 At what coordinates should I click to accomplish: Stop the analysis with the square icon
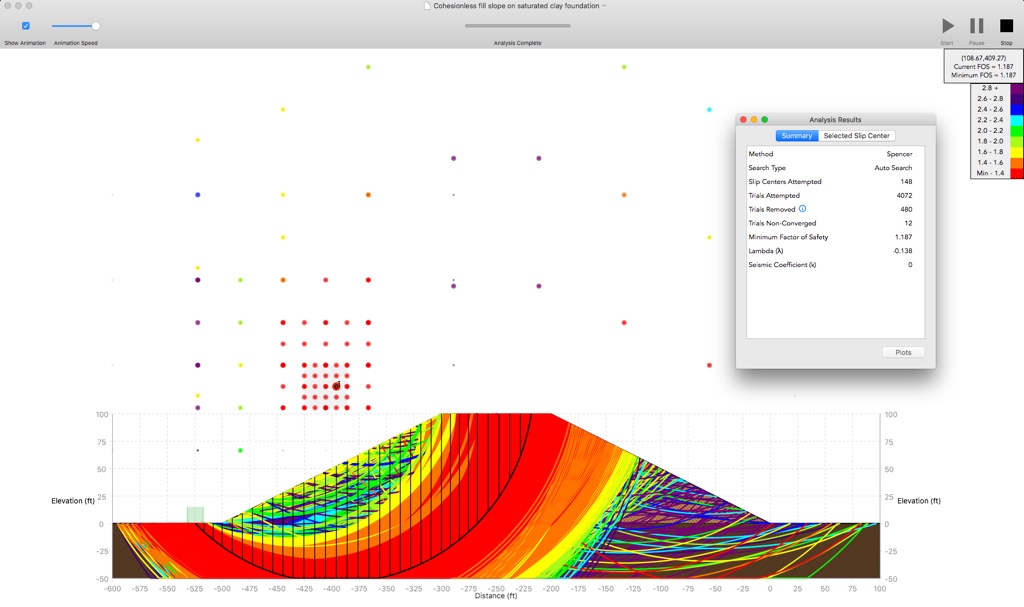coord(1006,26)
